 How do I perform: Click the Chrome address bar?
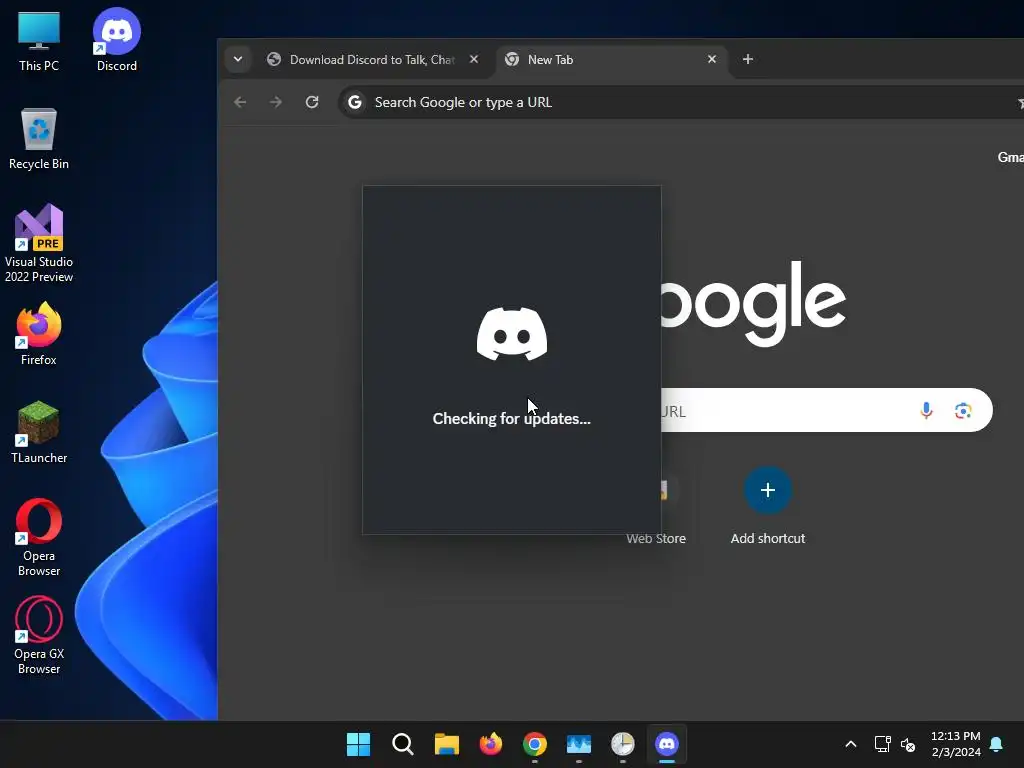[x=680, y=102]
